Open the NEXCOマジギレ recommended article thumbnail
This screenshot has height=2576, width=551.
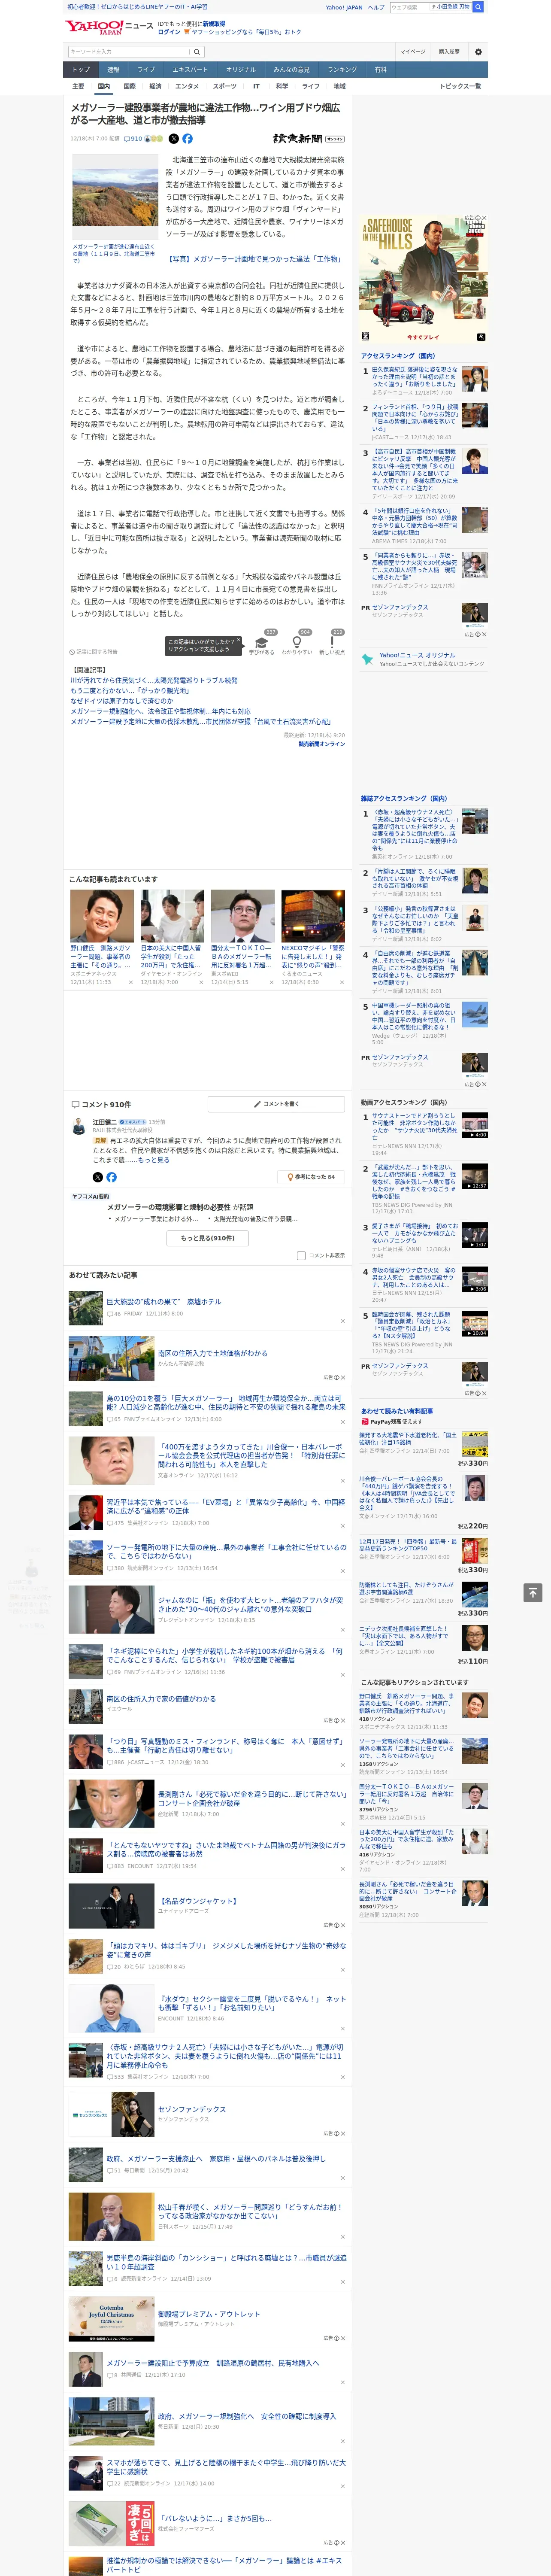tap(313, 916)
